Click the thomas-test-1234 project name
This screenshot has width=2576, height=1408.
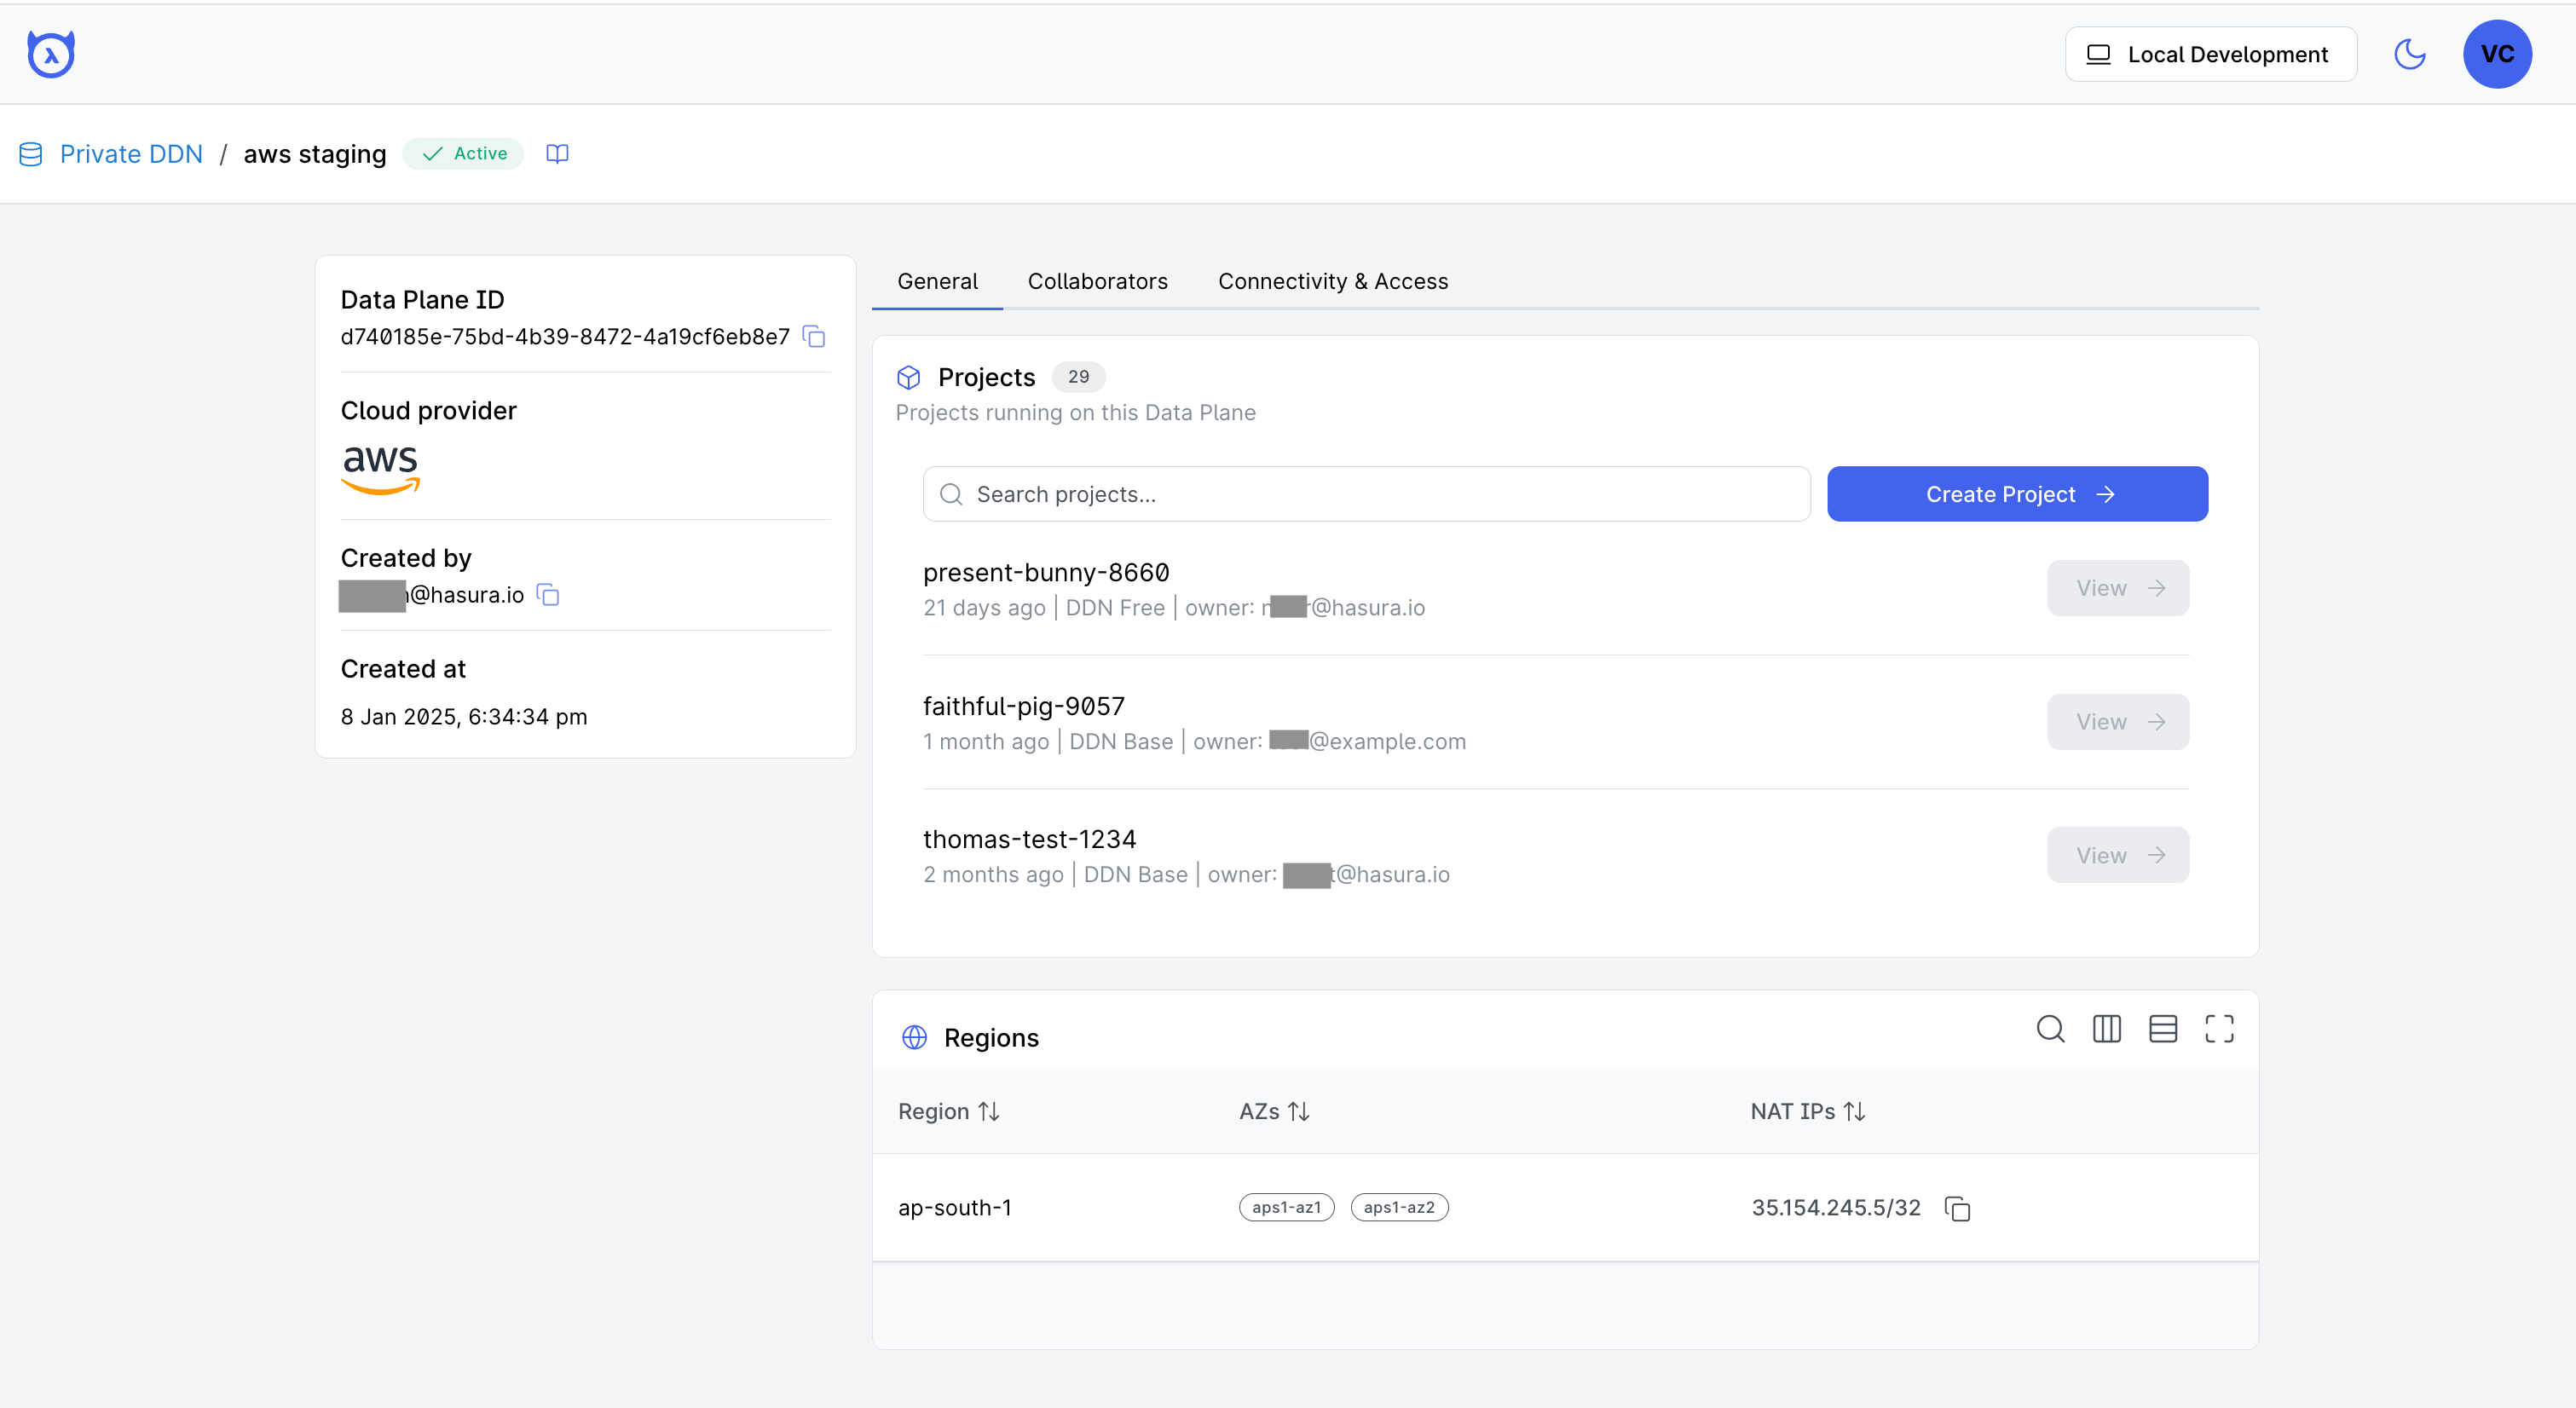pyautogui.click(x=1029, y=839)
